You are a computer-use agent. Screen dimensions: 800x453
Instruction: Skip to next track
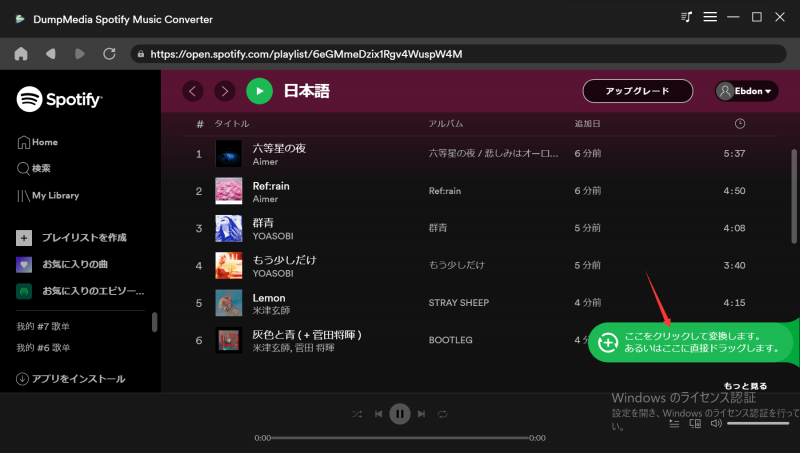(421, 414)
